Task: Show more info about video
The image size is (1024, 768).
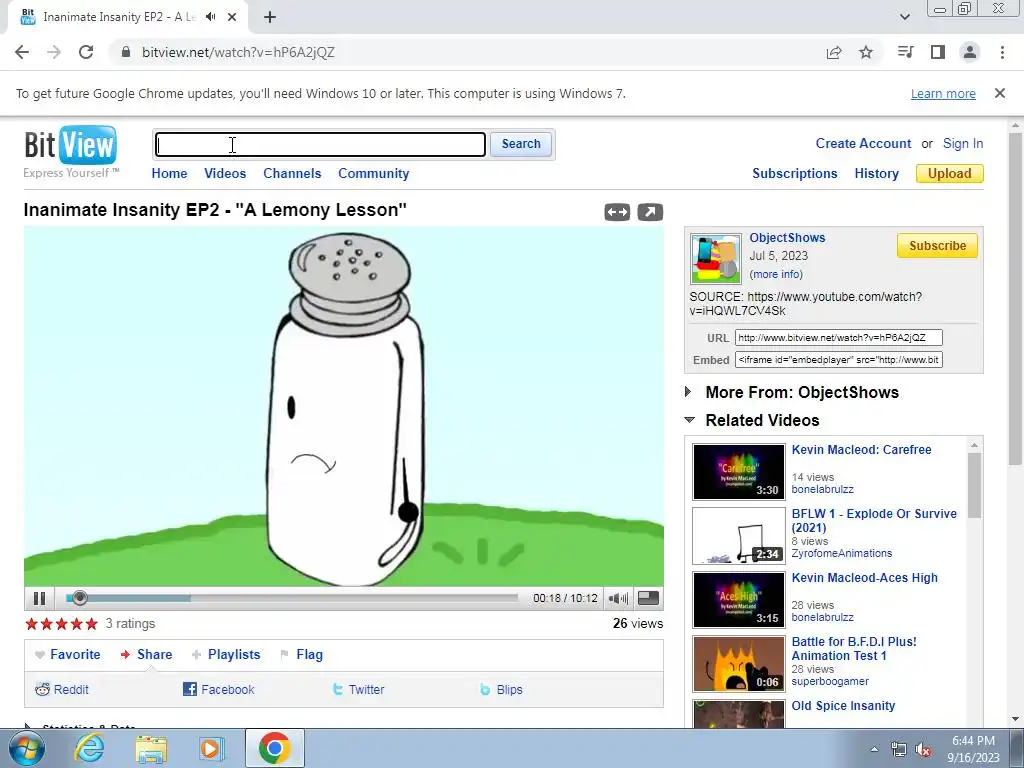Action: tap(776, 274)
